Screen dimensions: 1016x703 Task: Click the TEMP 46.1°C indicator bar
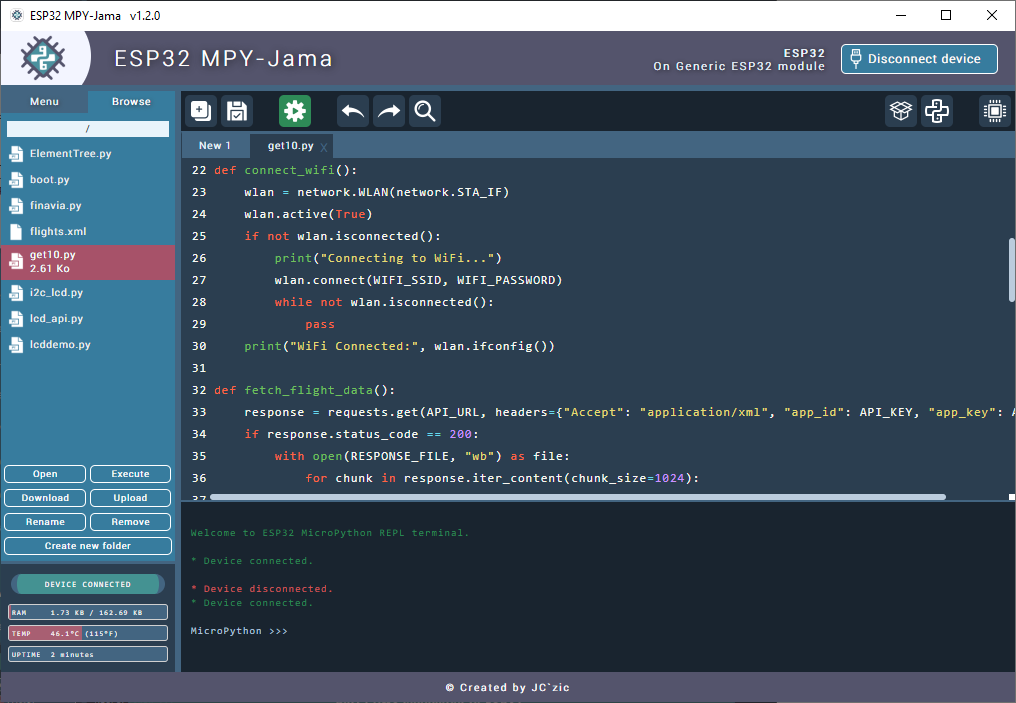click(87, 634)
